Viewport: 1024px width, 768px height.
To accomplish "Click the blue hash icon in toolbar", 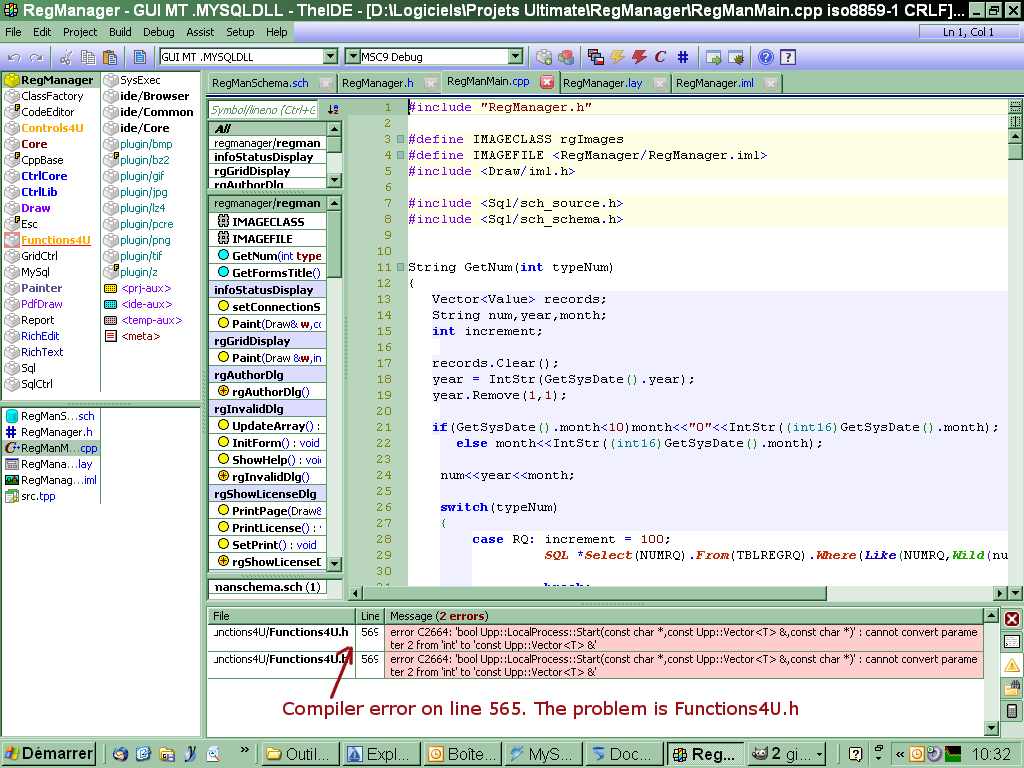I will click(x=683, y=57).
